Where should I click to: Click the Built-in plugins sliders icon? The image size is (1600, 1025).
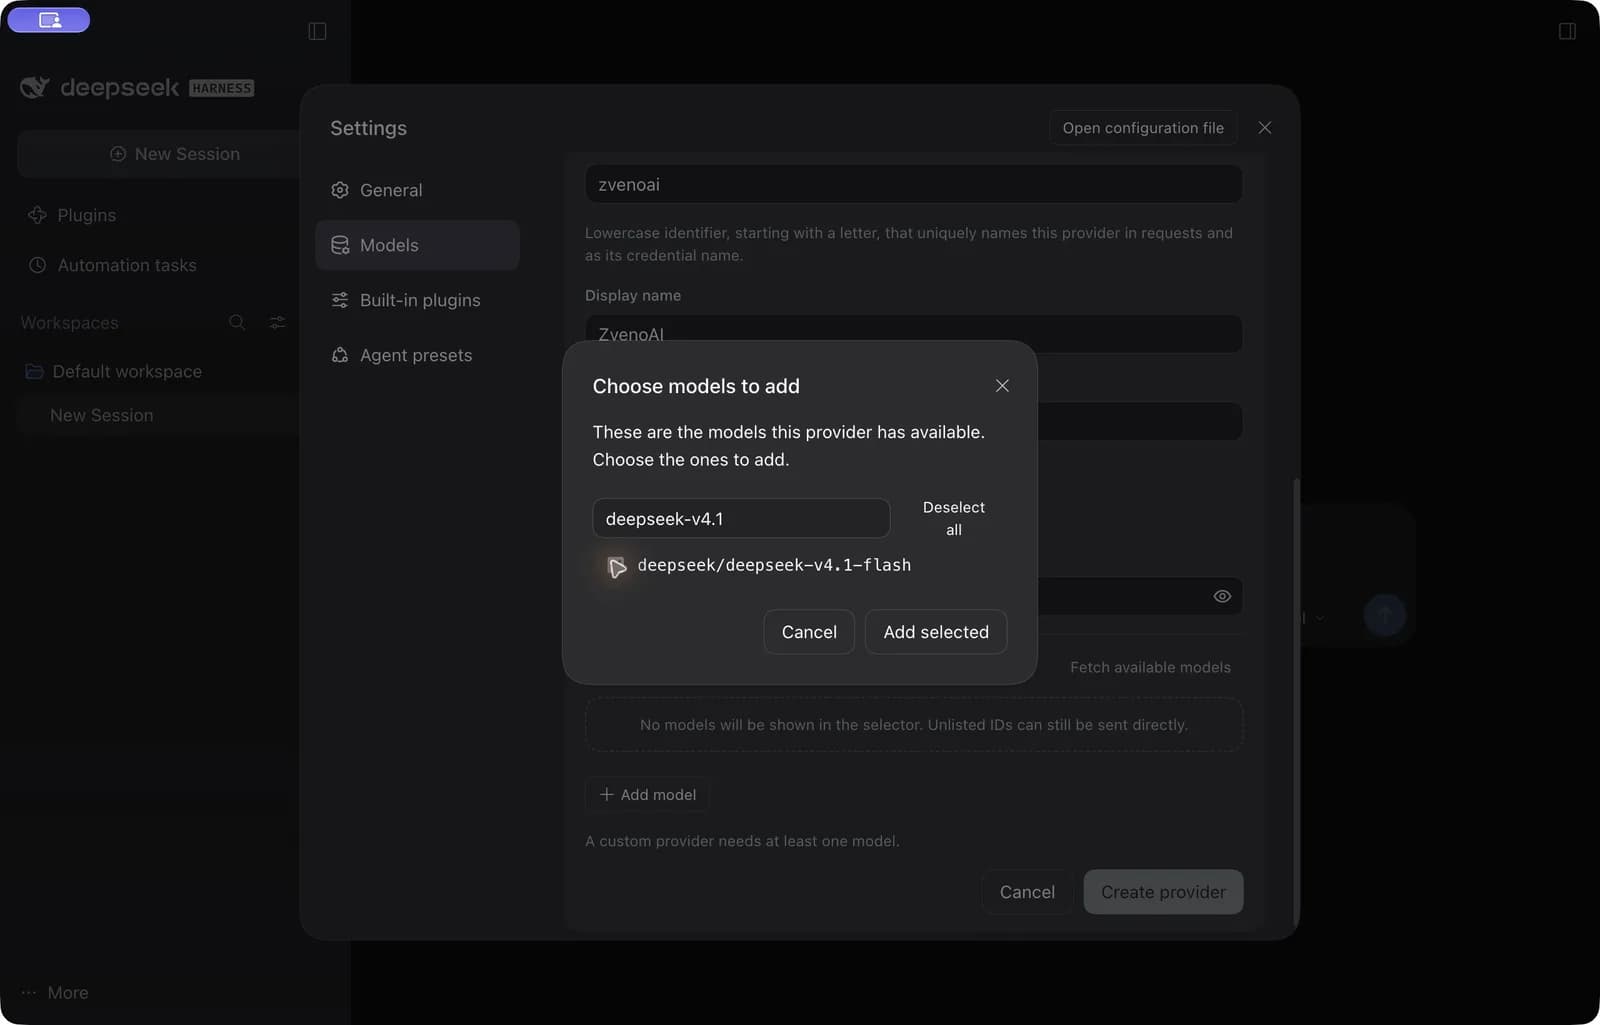(340, 300)
